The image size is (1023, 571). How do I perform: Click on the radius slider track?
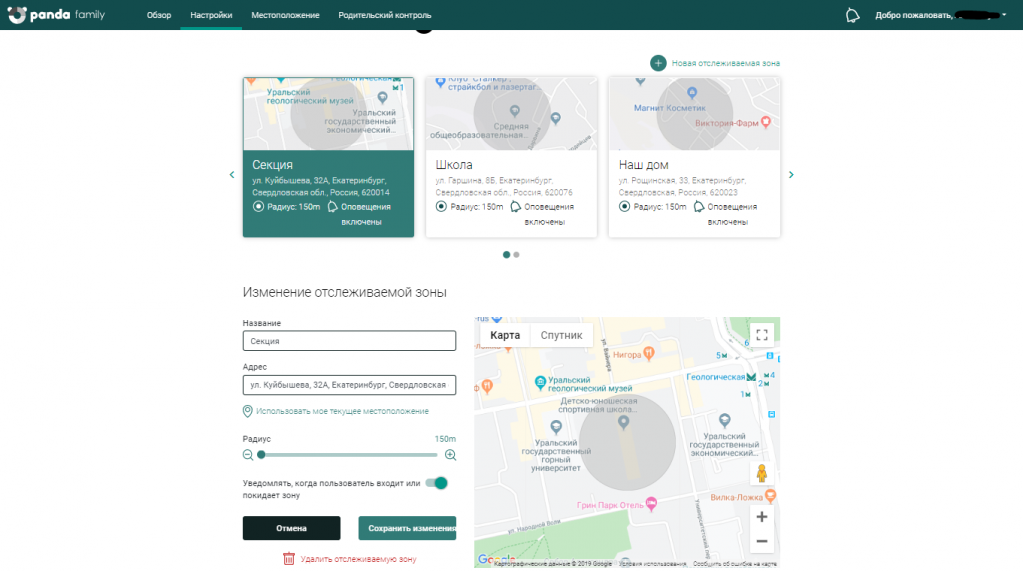pos(350,455)
